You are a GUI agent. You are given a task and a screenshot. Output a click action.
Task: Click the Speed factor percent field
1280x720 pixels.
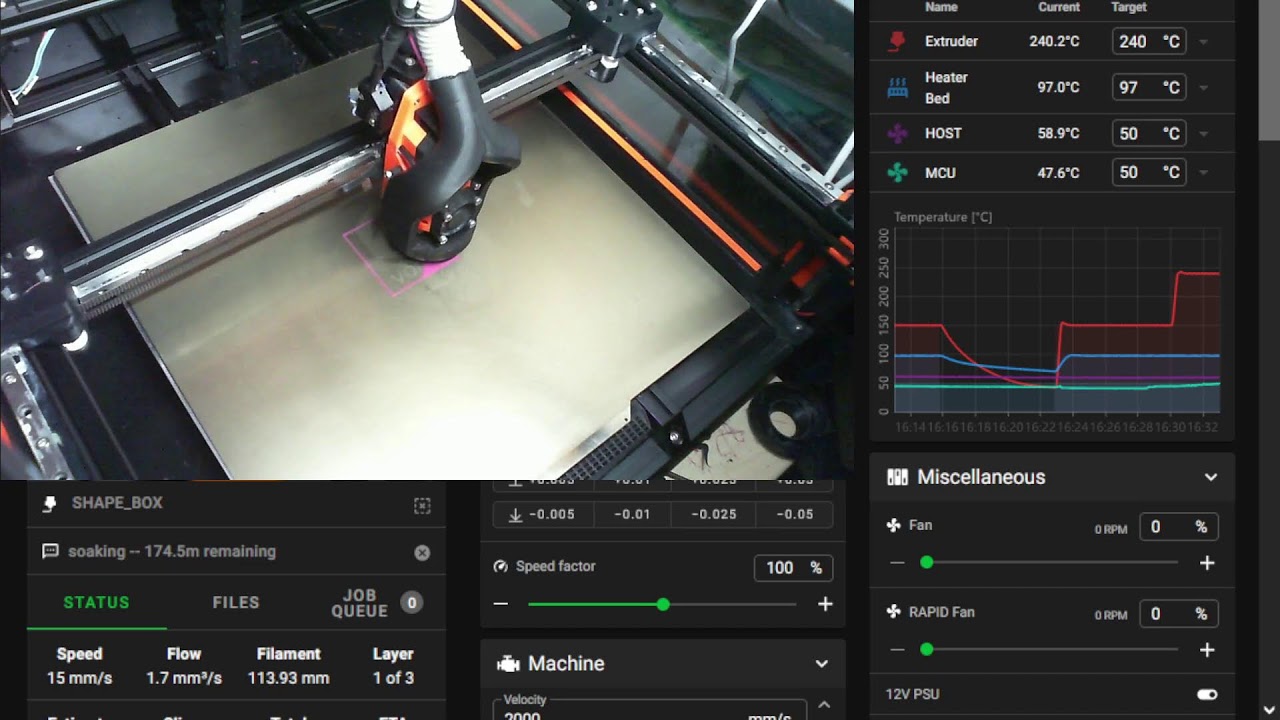pyautogui.click(x=793, y=568)
